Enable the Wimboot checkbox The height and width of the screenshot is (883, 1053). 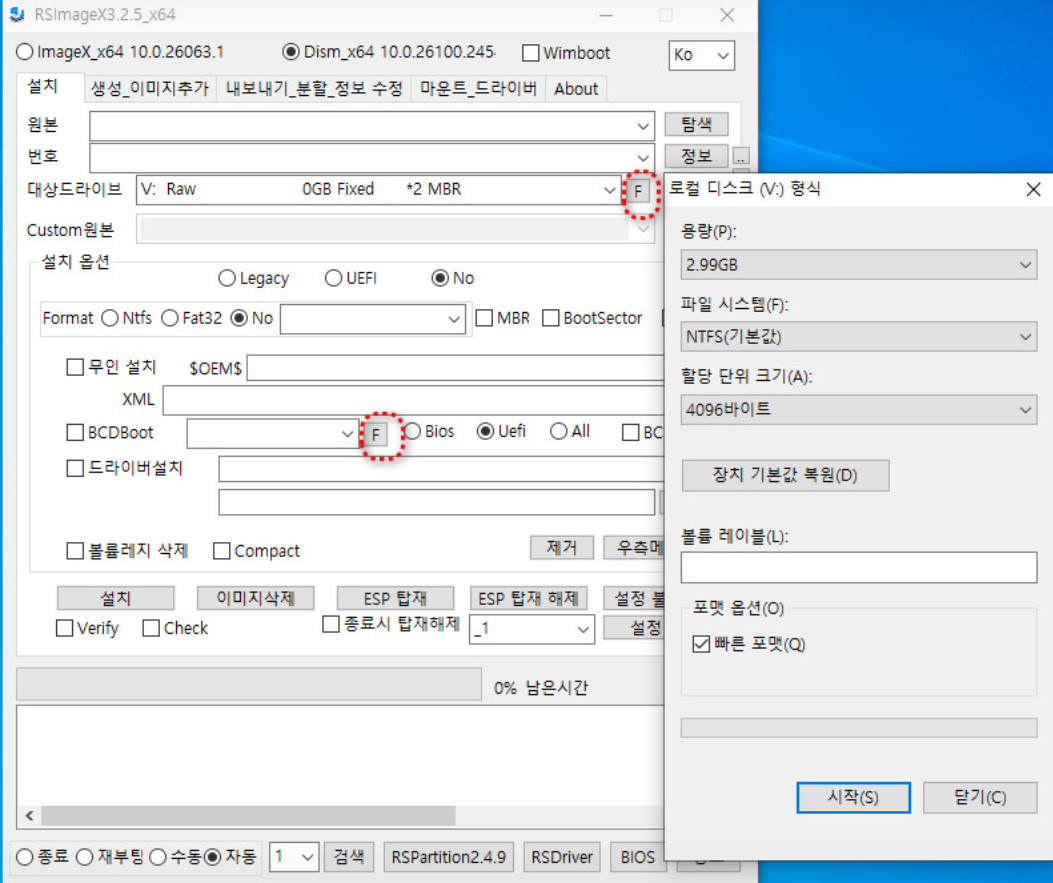[x=531, y=53]
